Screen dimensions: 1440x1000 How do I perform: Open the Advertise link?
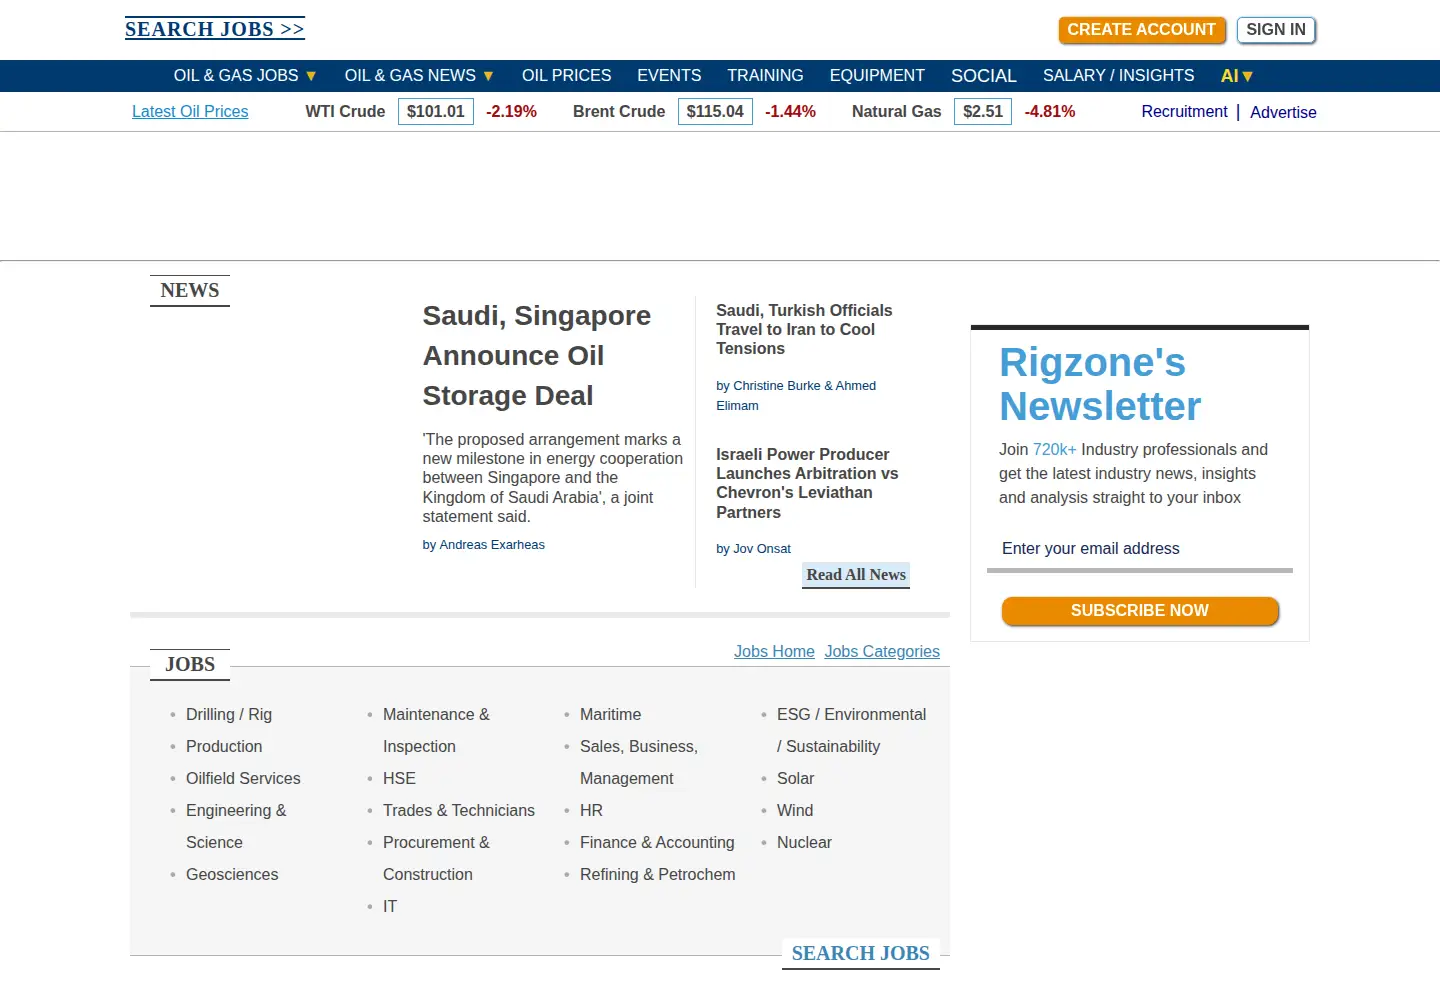pos(1283,112)
